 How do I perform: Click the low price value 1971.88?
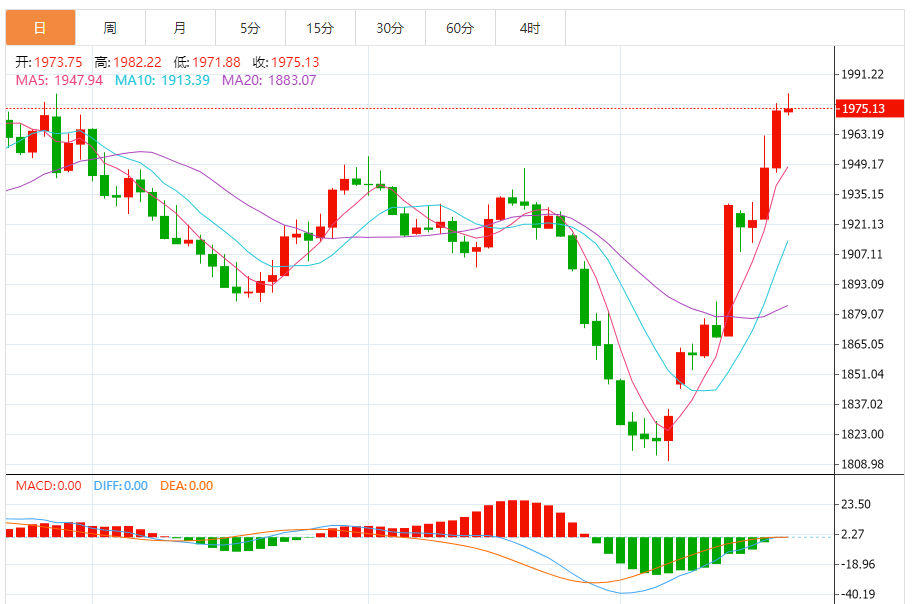point(216,62)
